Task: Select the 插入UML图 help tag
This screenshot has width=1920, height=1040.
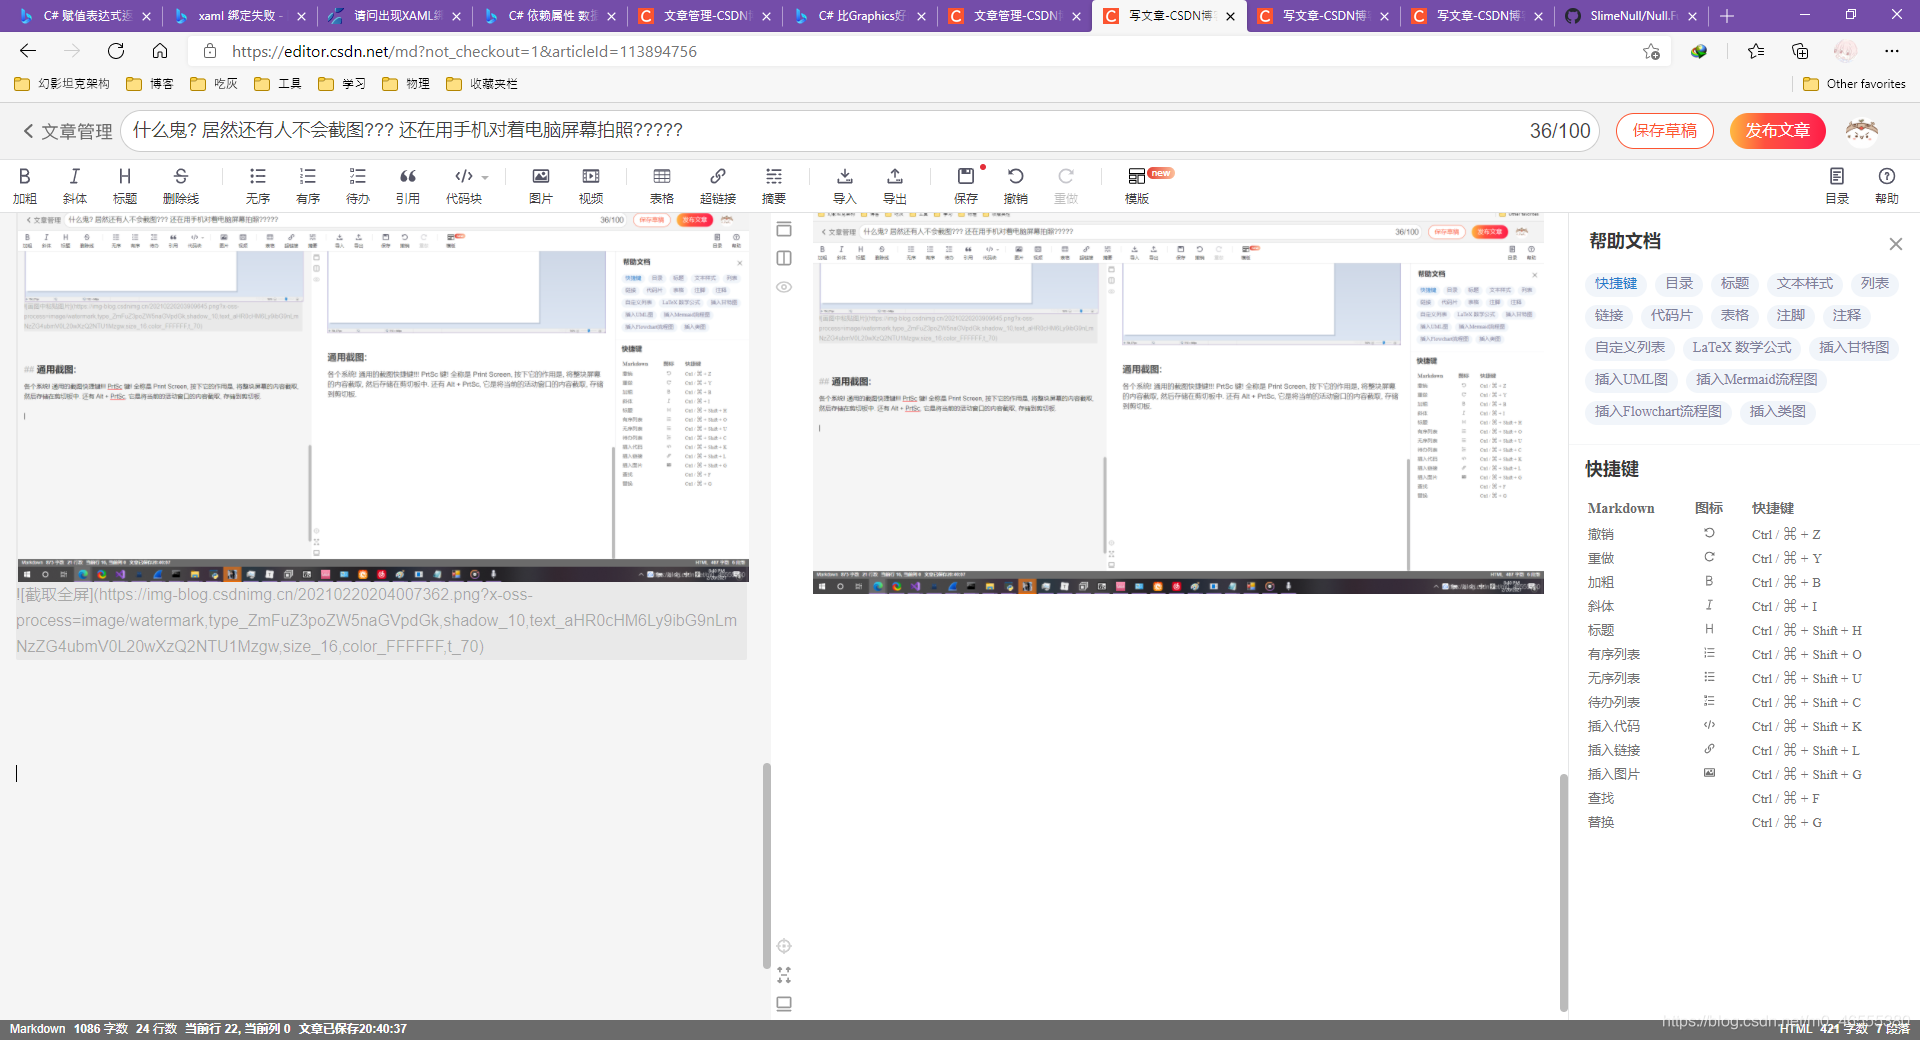Action: point(1631,380)
